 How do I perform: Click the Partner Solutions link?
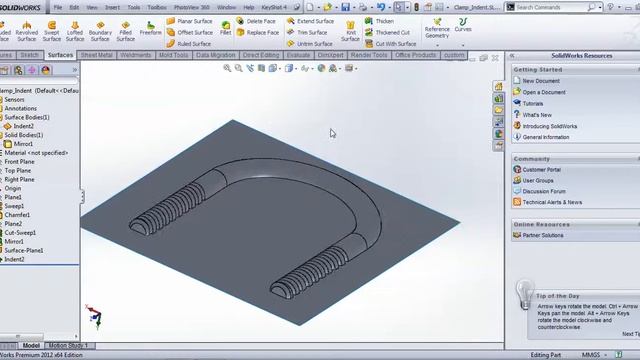coord(542,236)
